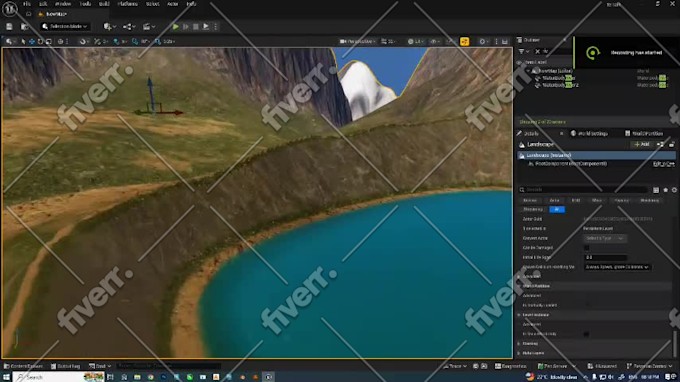The image size is (680, 382).
Task: Collapse the top-level map tree item
Action: point(529,71)
